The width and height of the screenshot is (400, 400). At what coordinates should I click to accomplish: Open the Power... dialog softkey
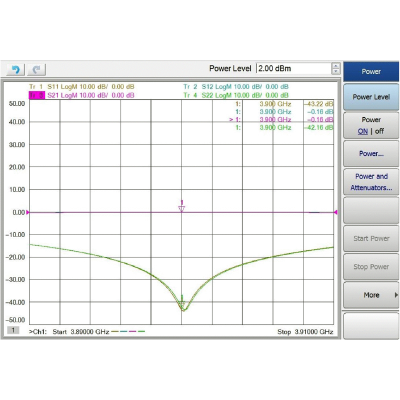[371, 154]
